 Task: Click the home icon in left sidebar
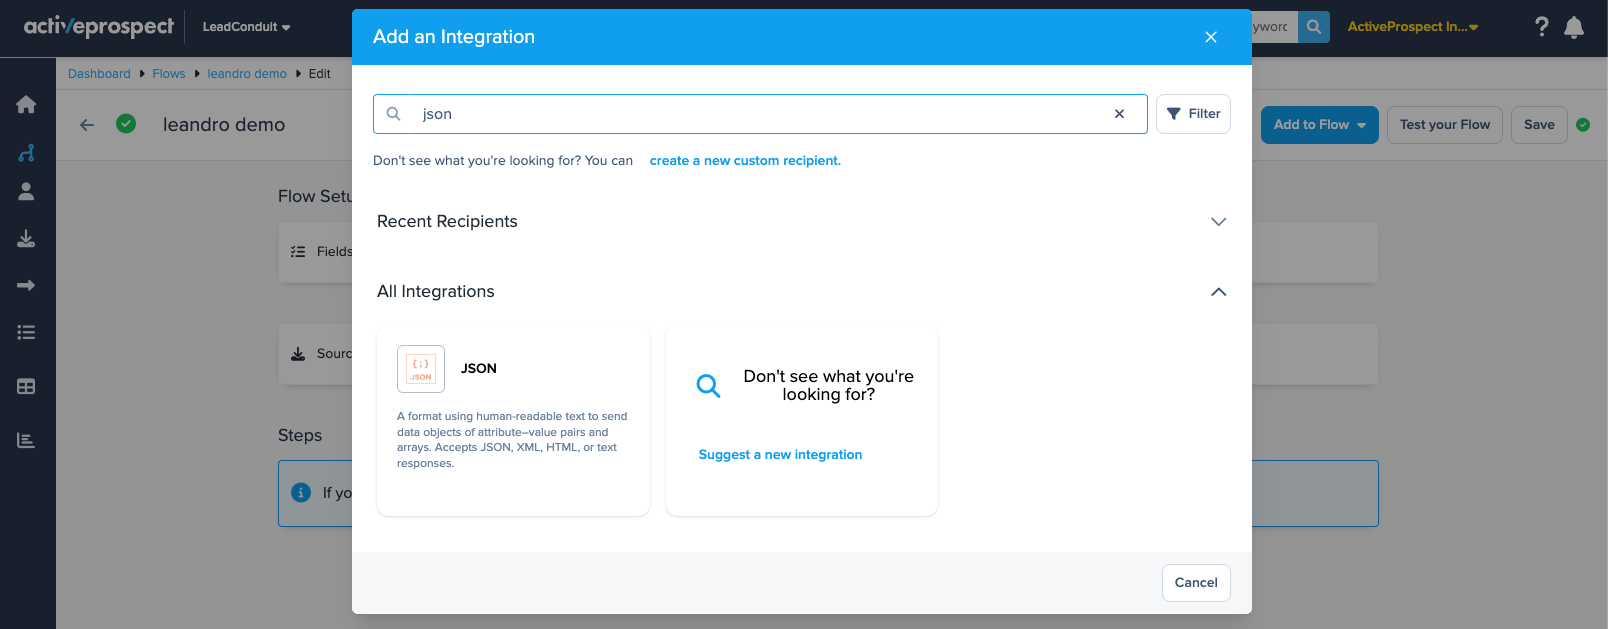pyautogui.click(x=27, y=105)
